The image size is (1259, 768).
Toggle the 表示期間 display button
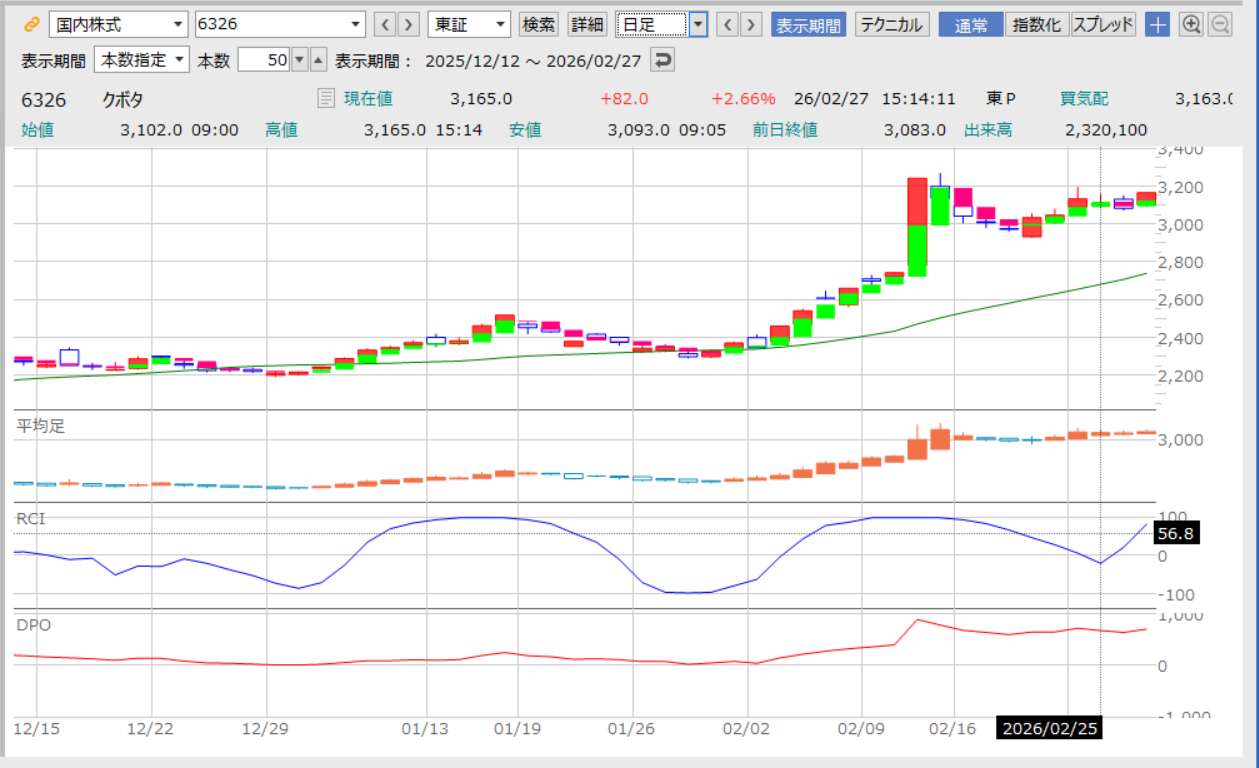pos(808,25)
